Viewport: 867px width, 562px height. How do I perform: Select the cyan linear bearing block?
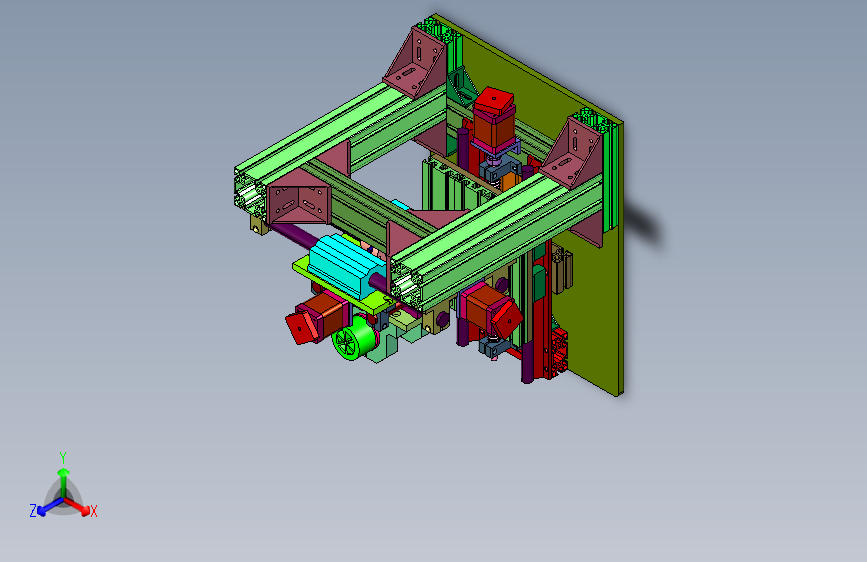(x=346, y=267)
